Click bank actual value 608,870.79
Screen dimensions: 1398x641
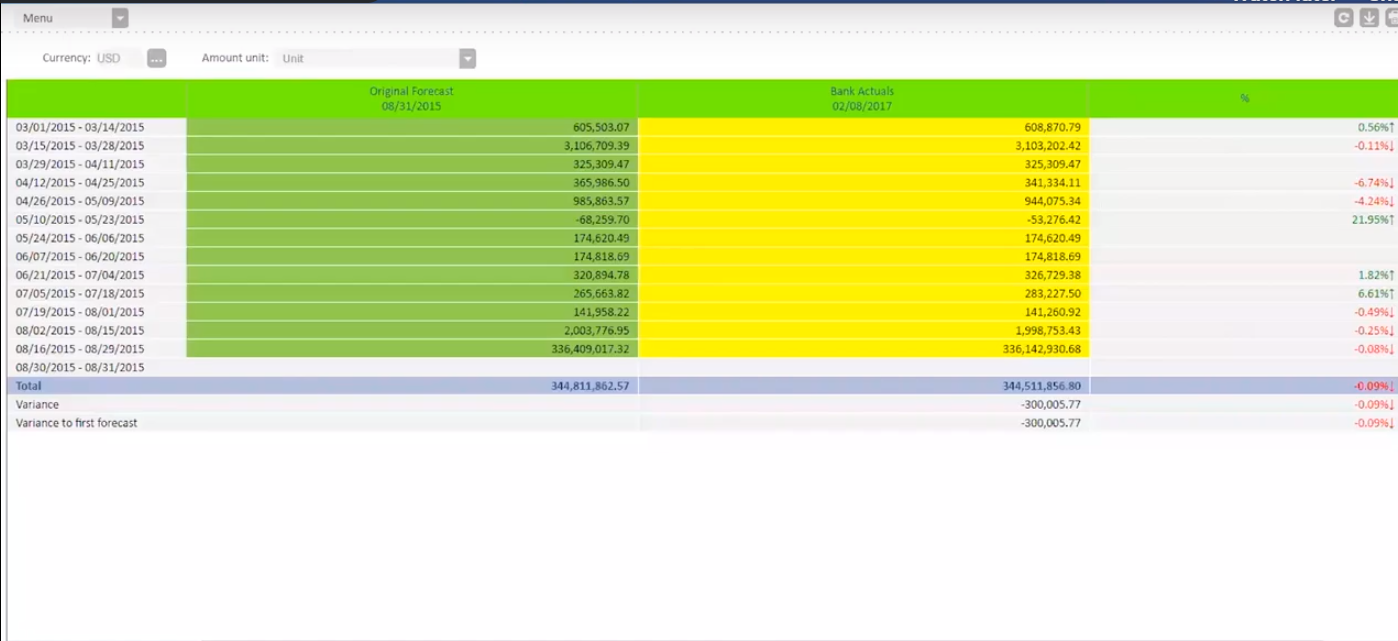coord(1052,127)
